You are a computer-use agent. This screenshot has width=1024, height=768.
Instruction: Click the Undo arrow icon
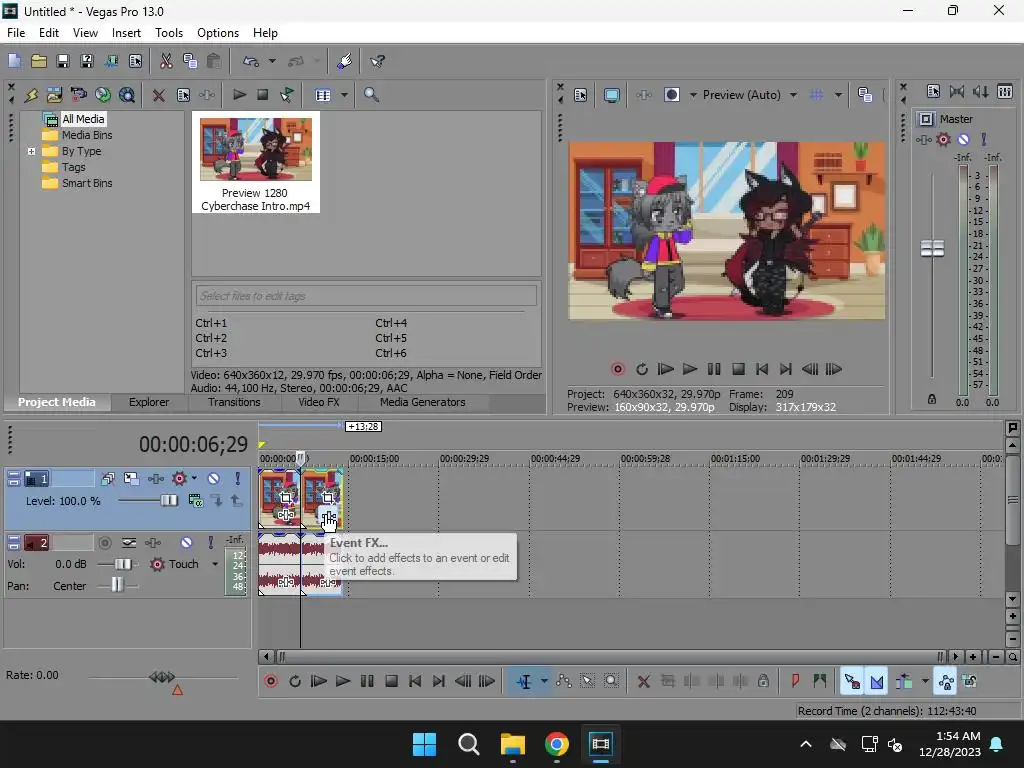point(251,61)
